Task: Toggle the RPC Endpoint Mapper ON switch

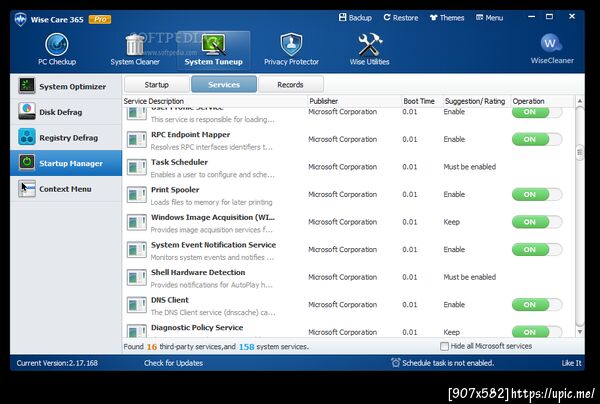Action: pyautogui.click(x=537, y=139)
